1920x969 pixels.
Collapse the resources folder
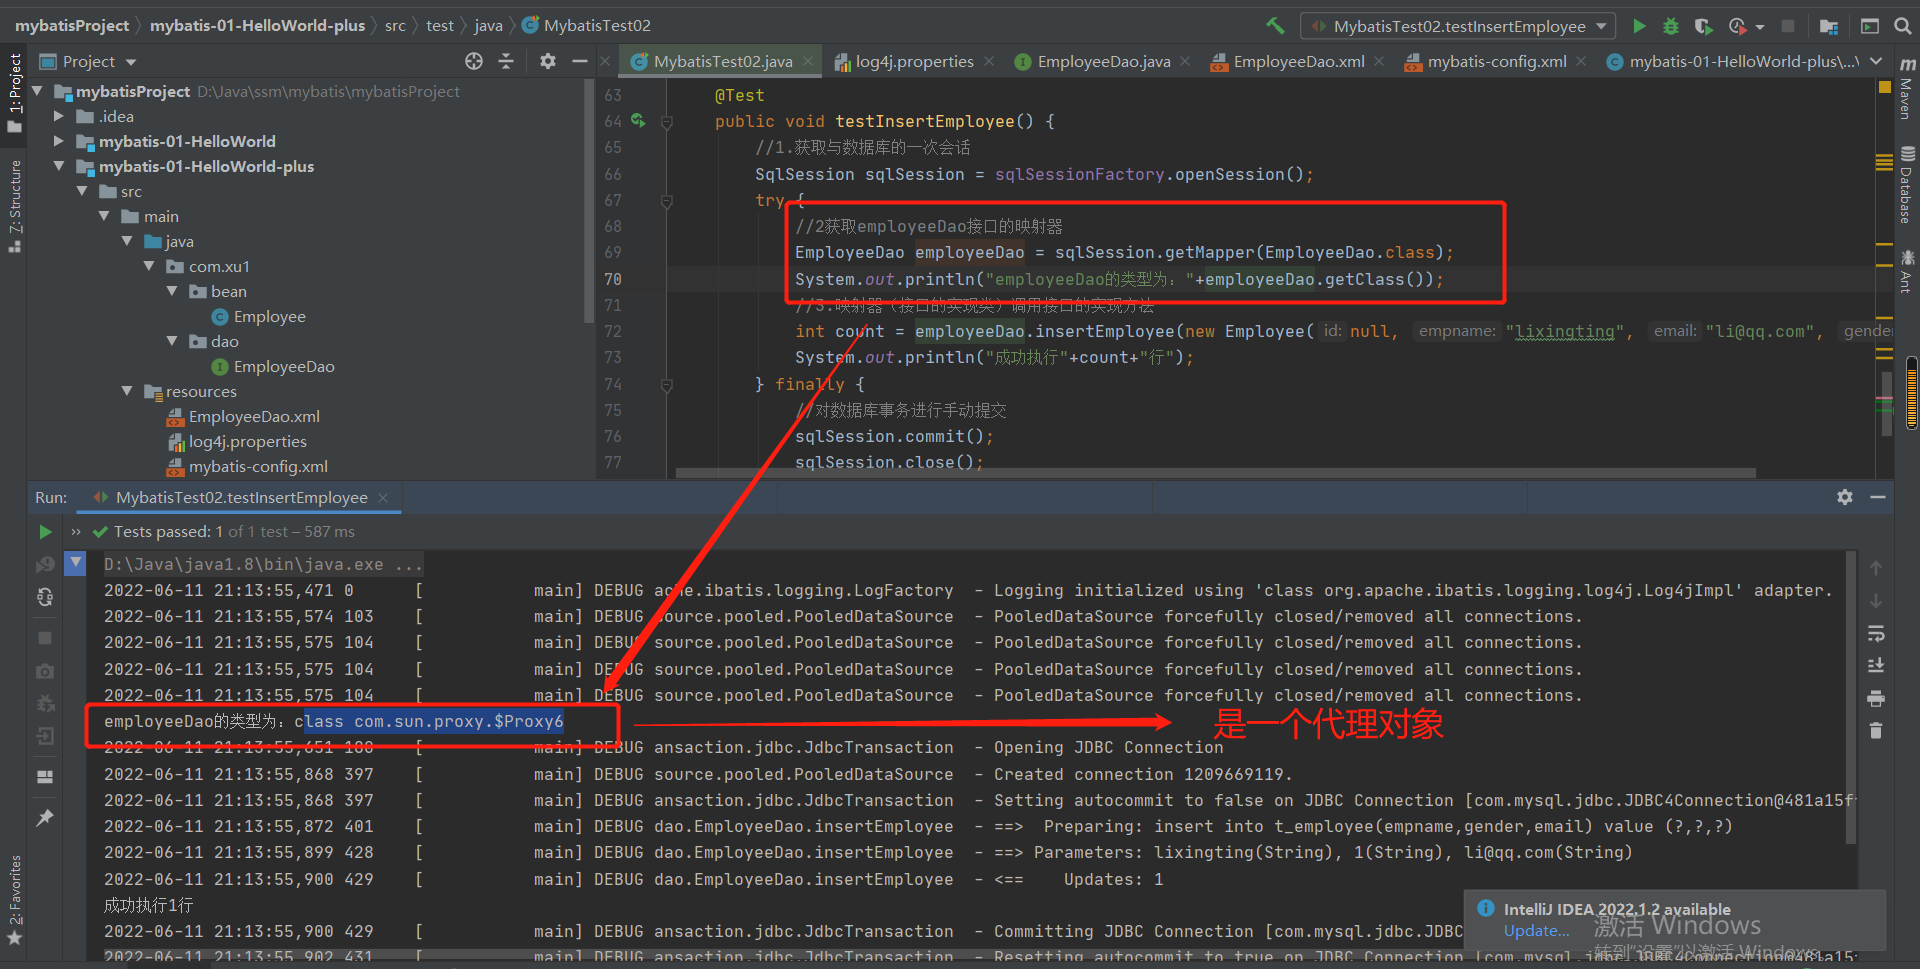click(x=127, y=391)
